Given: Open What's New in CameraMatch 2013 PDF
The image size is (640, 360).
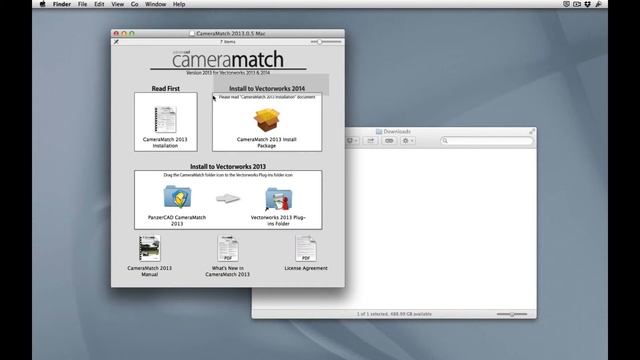Looking at the screenshot, I should coord(228,248).
